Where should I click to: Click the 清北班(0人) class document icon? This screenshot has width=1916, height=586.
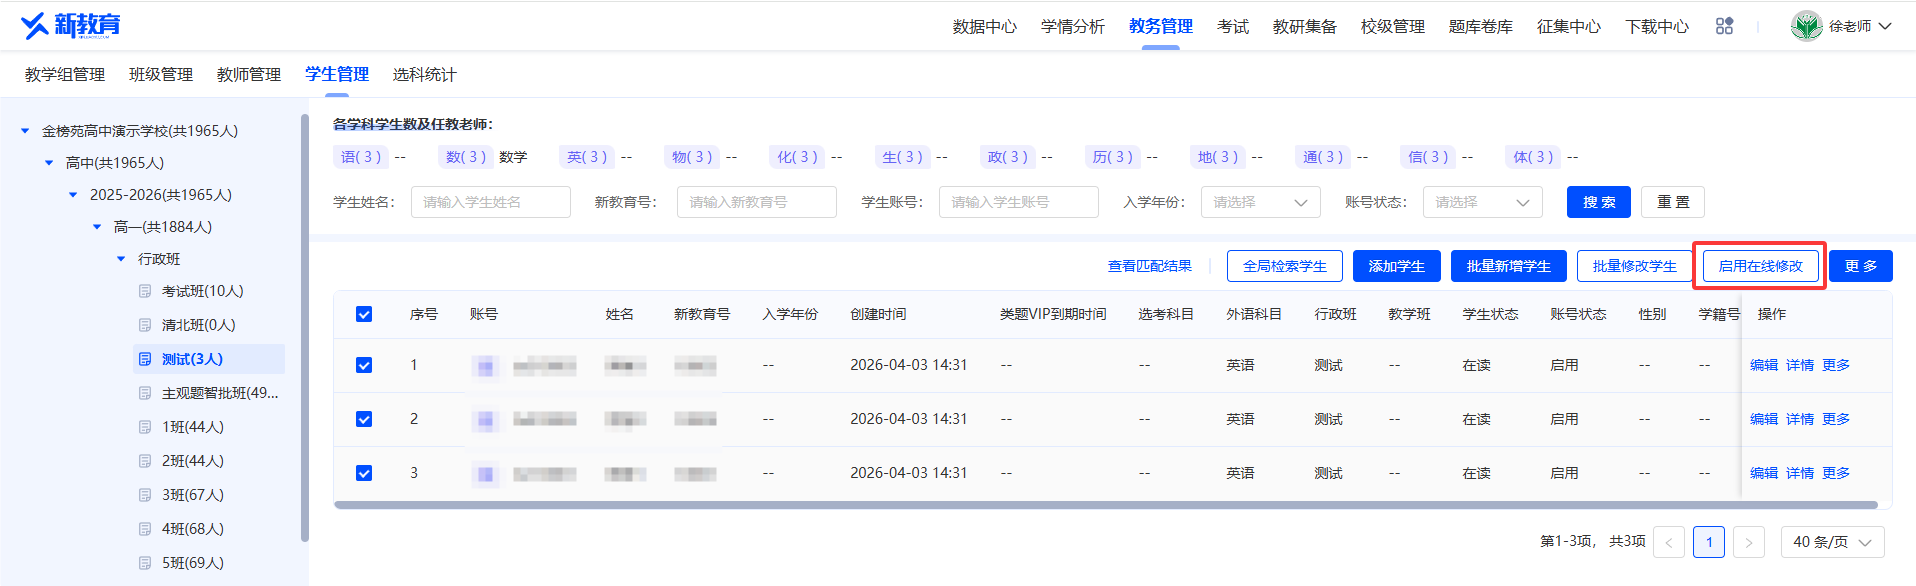(x=145, y=325)
